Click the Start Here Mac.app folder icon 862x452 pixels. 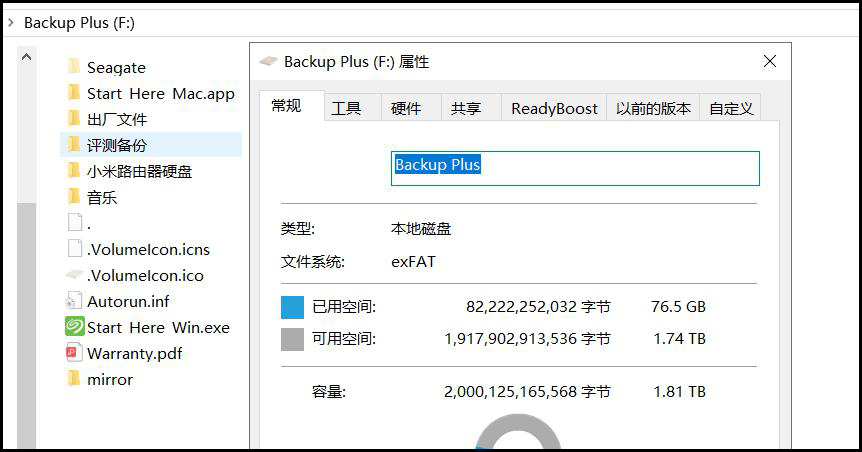(74, 93)
